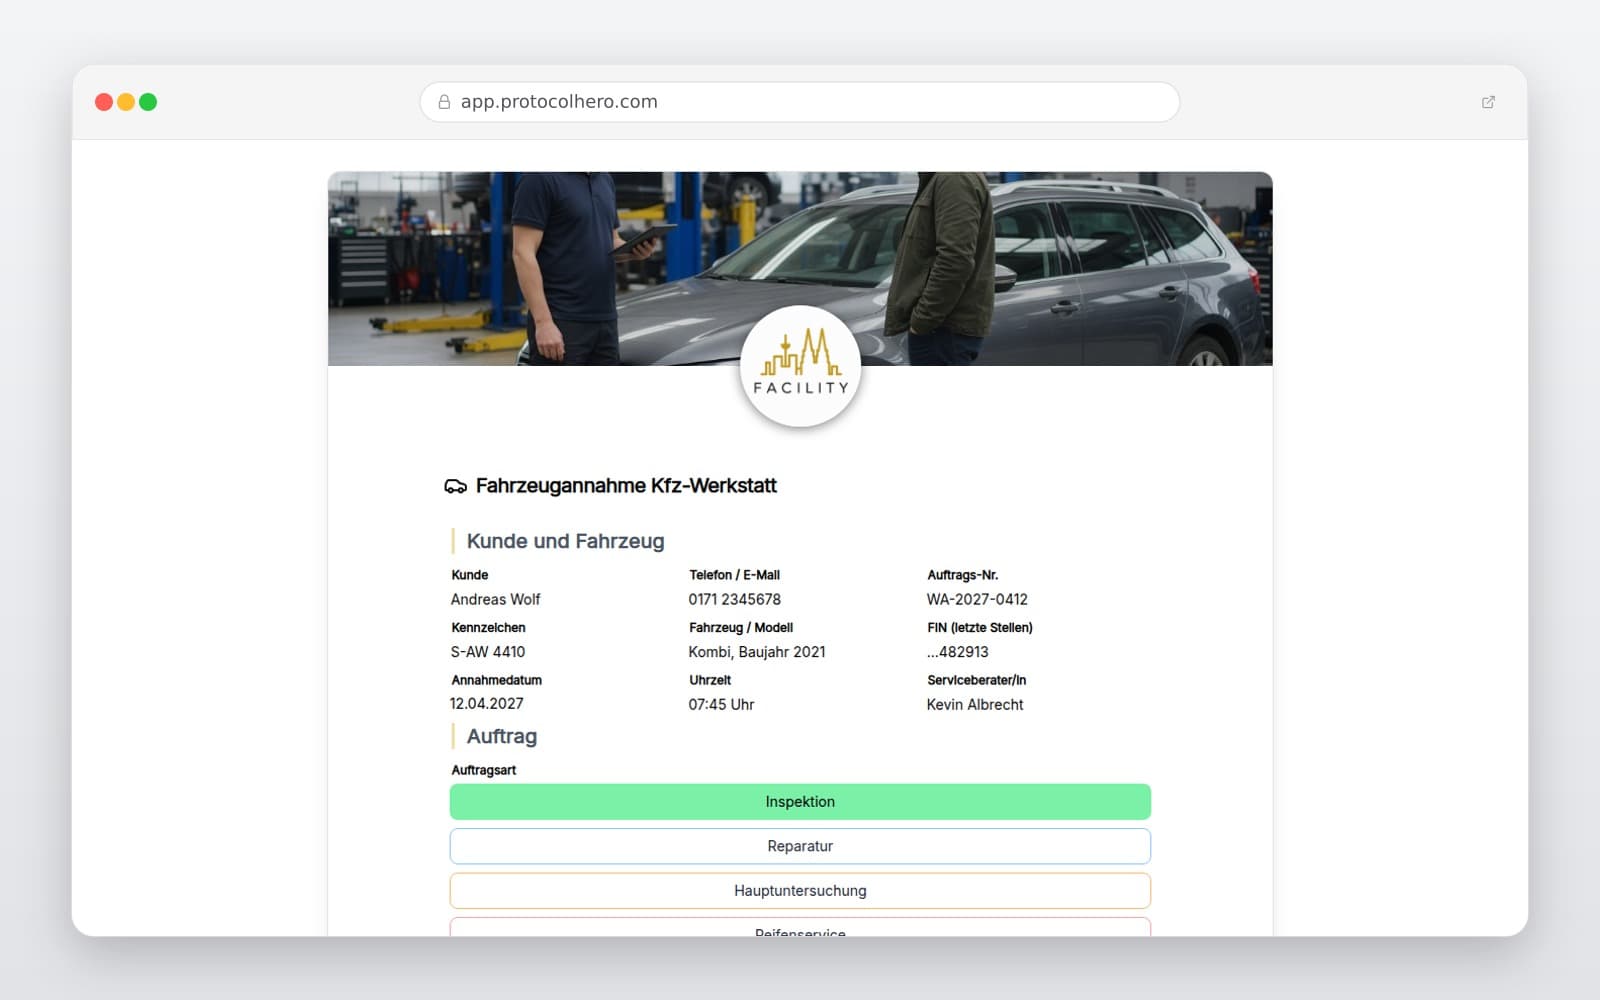The height and width of the screenshot is (1000, 1600).
Task: Click the yellow minimize window dot
Action: [x=126, y=102]
